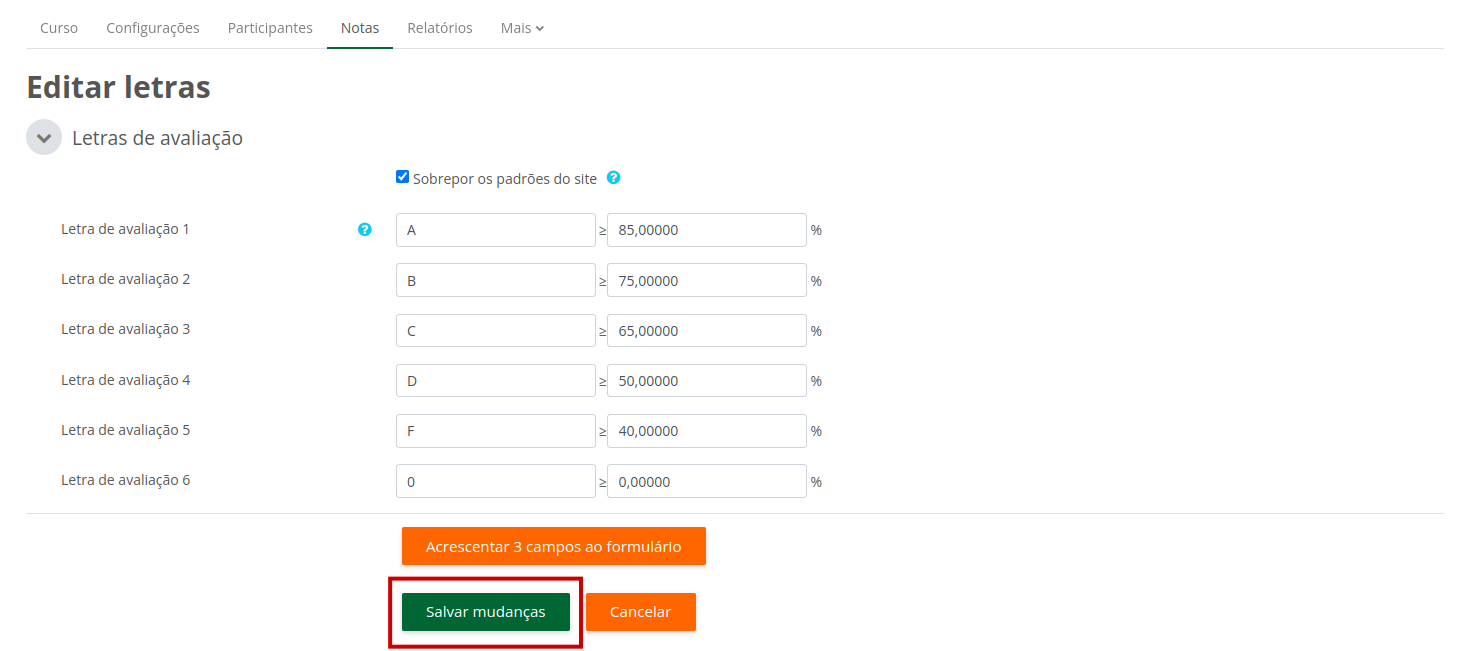This screenshot has height=651, width=1469.
Task: Open the Relatórios tab
Action: [440, 28]
